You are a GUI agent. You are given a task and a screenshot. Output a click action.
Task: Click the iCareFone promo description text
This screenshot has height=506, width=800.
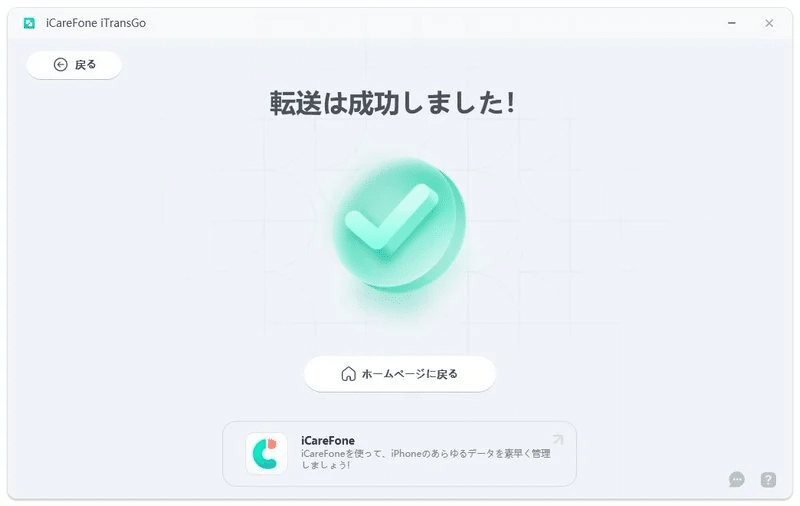pos(426,459)
